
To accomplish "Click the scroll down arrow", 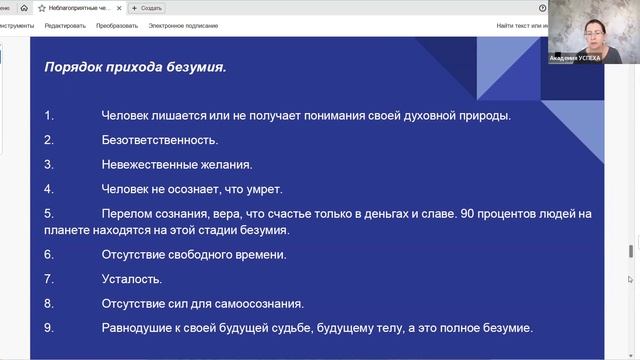I will click(x=631, y=356).
